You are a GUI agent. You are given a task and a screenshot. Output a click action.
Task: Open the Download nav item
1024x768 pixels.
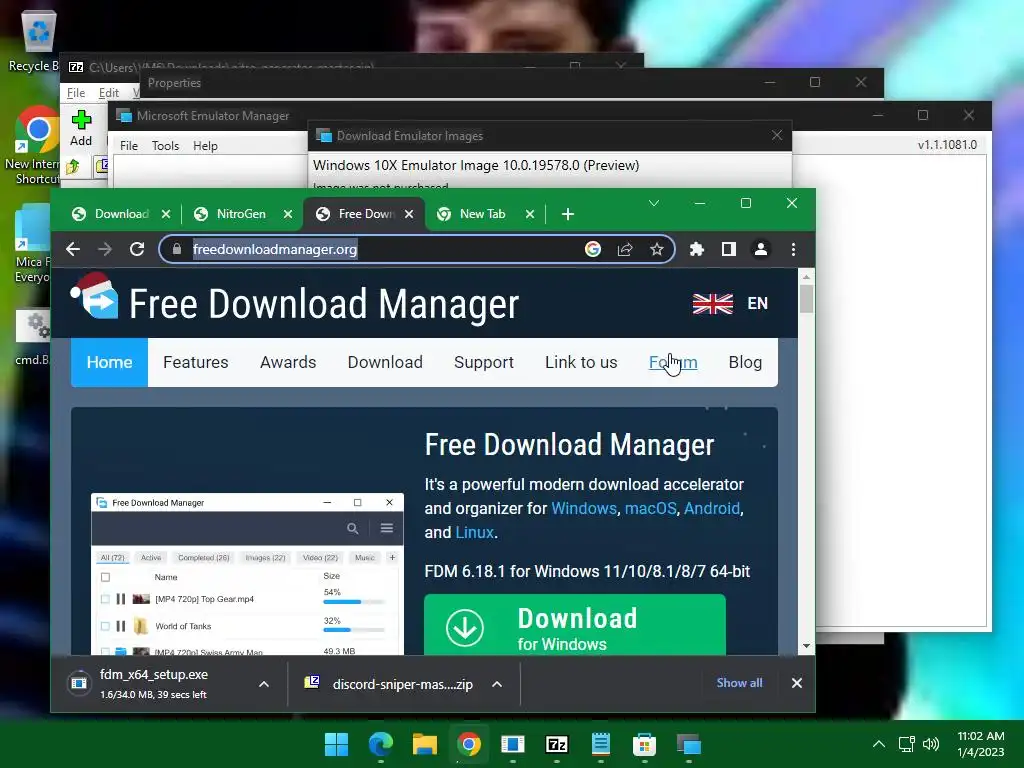click(385, 362)
